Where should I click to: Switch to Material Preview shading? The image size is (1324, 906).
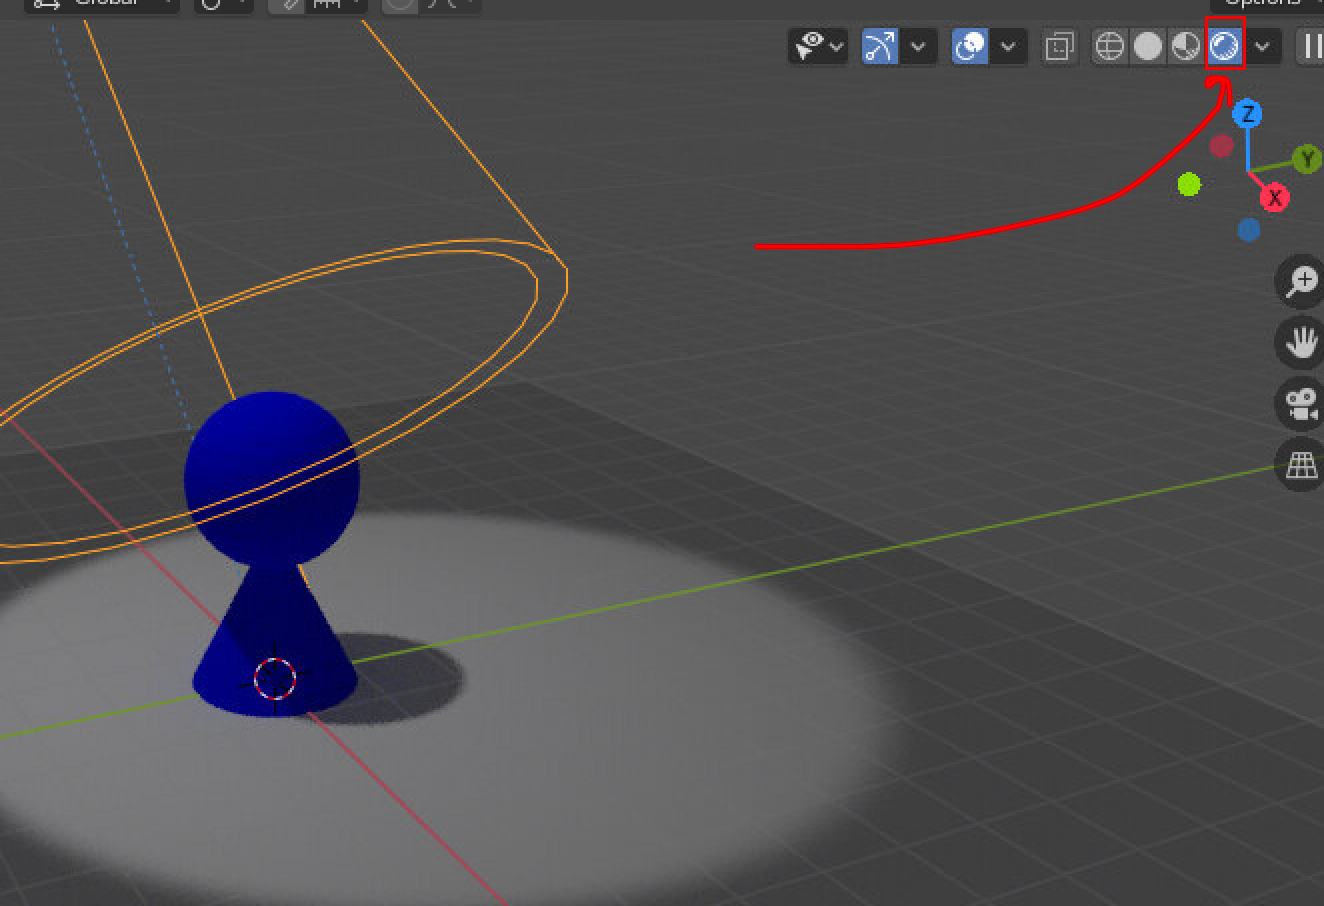tap(1186, 46)
